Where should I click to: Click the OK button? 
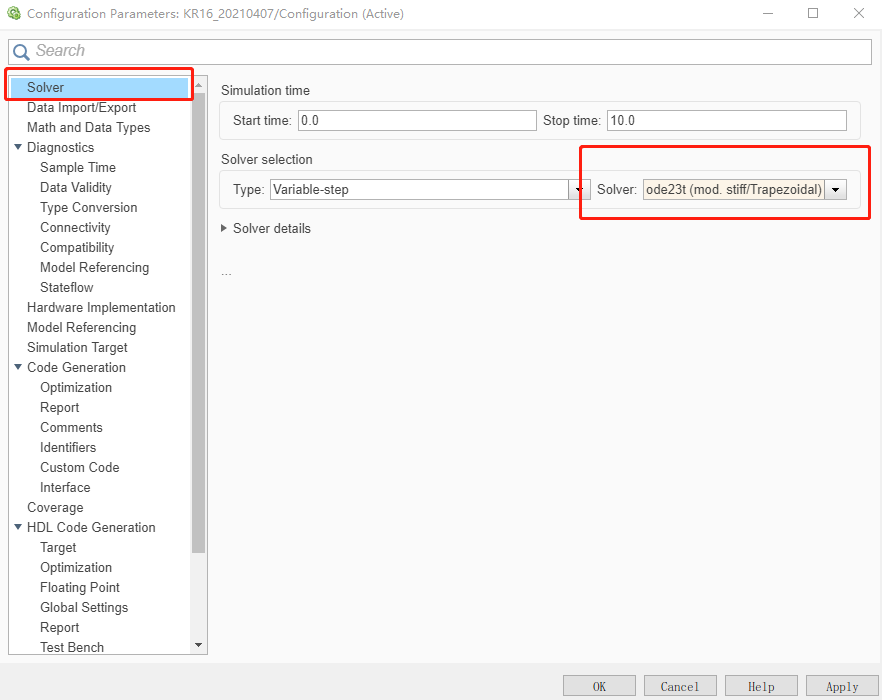tap(599, 686)
